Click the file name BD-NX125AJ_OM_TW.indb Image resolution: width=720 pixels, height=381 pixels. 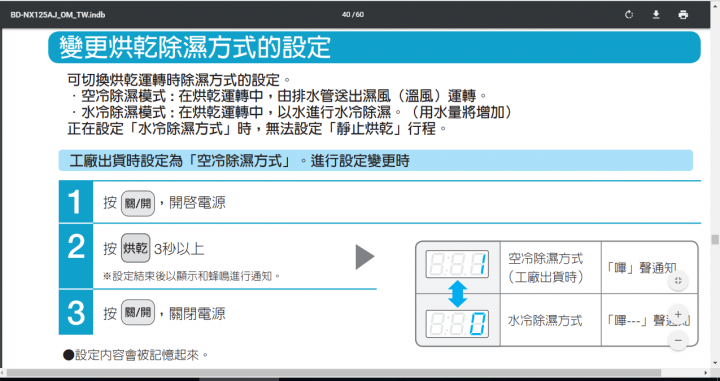(x=58, y=15)
